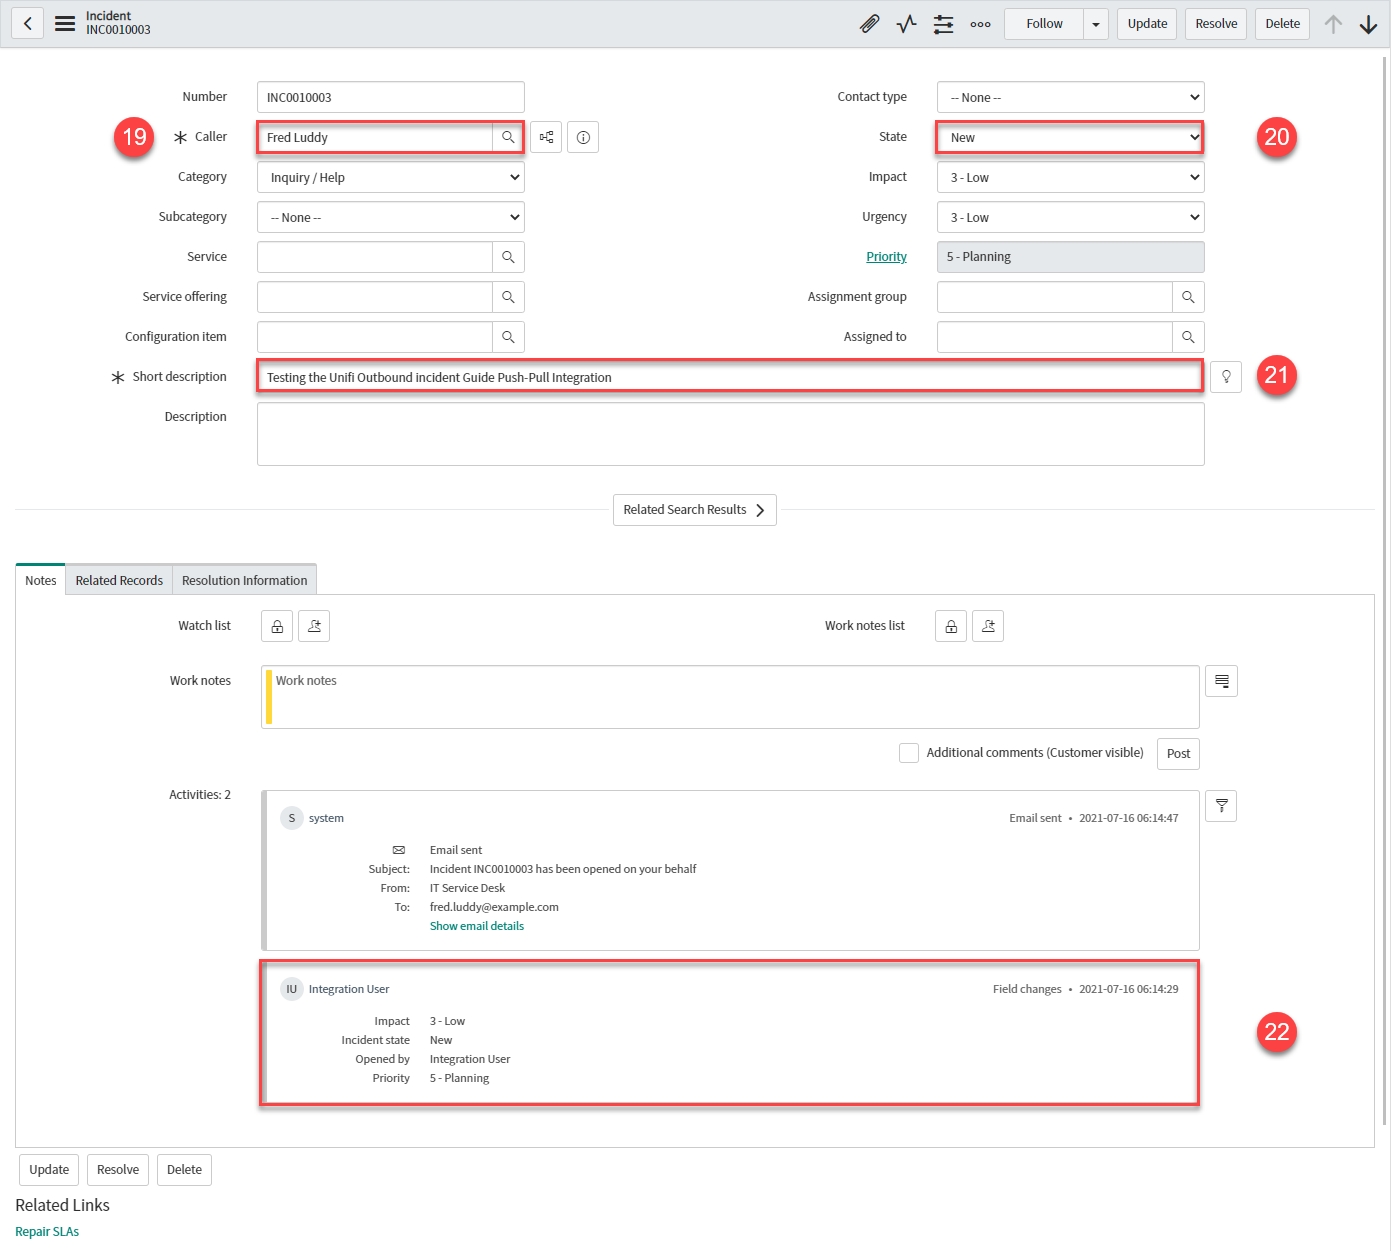The height and width of the screenshot is (1251, 1391).
Task: Click the Caller lookup magnifier icon
Action: [508, 137]
